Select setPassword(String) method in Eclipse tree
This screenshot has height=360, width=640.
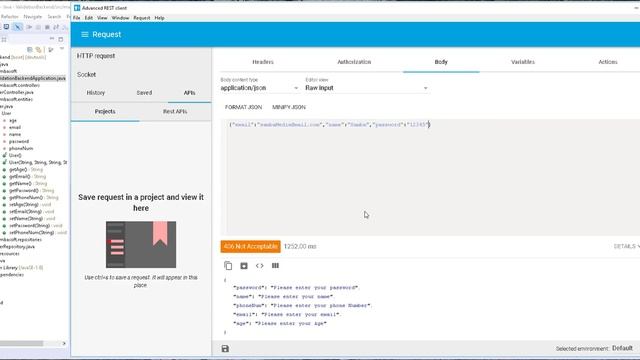(36, 226)
